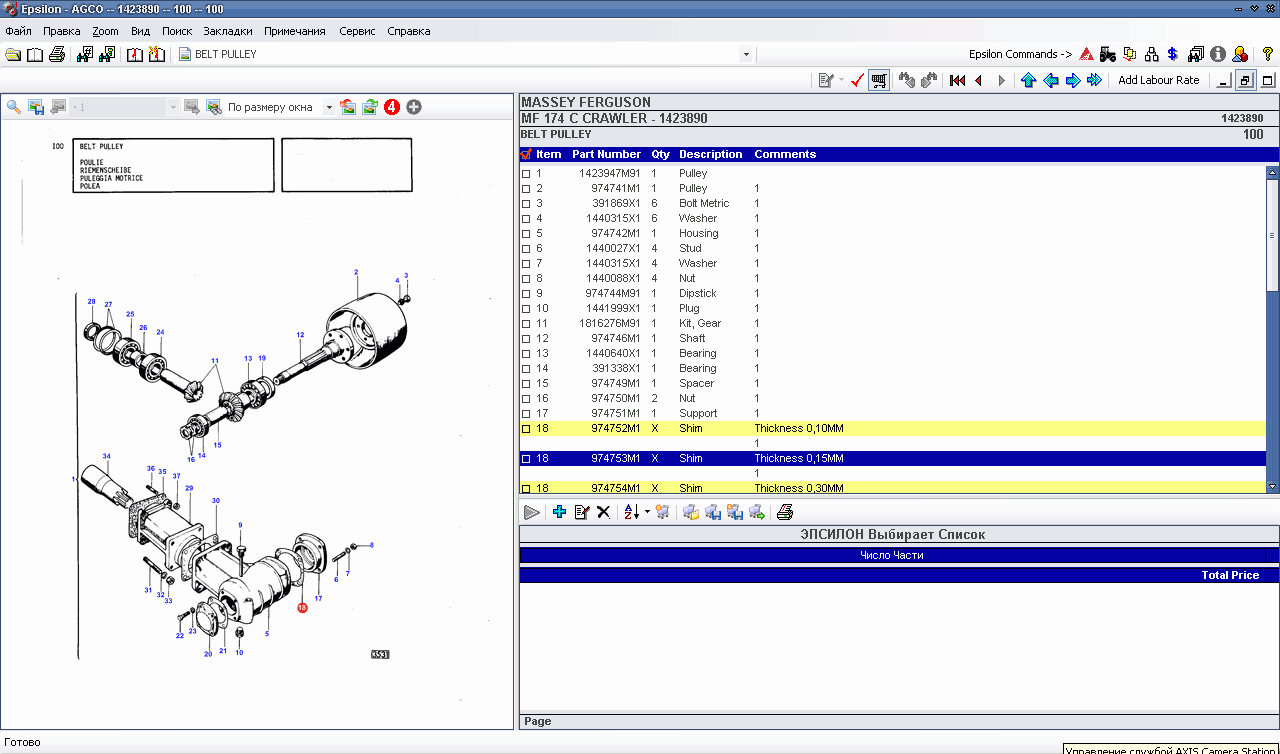Select row Shim Thickness 0,10MM 974752M1

pos(892,429)
